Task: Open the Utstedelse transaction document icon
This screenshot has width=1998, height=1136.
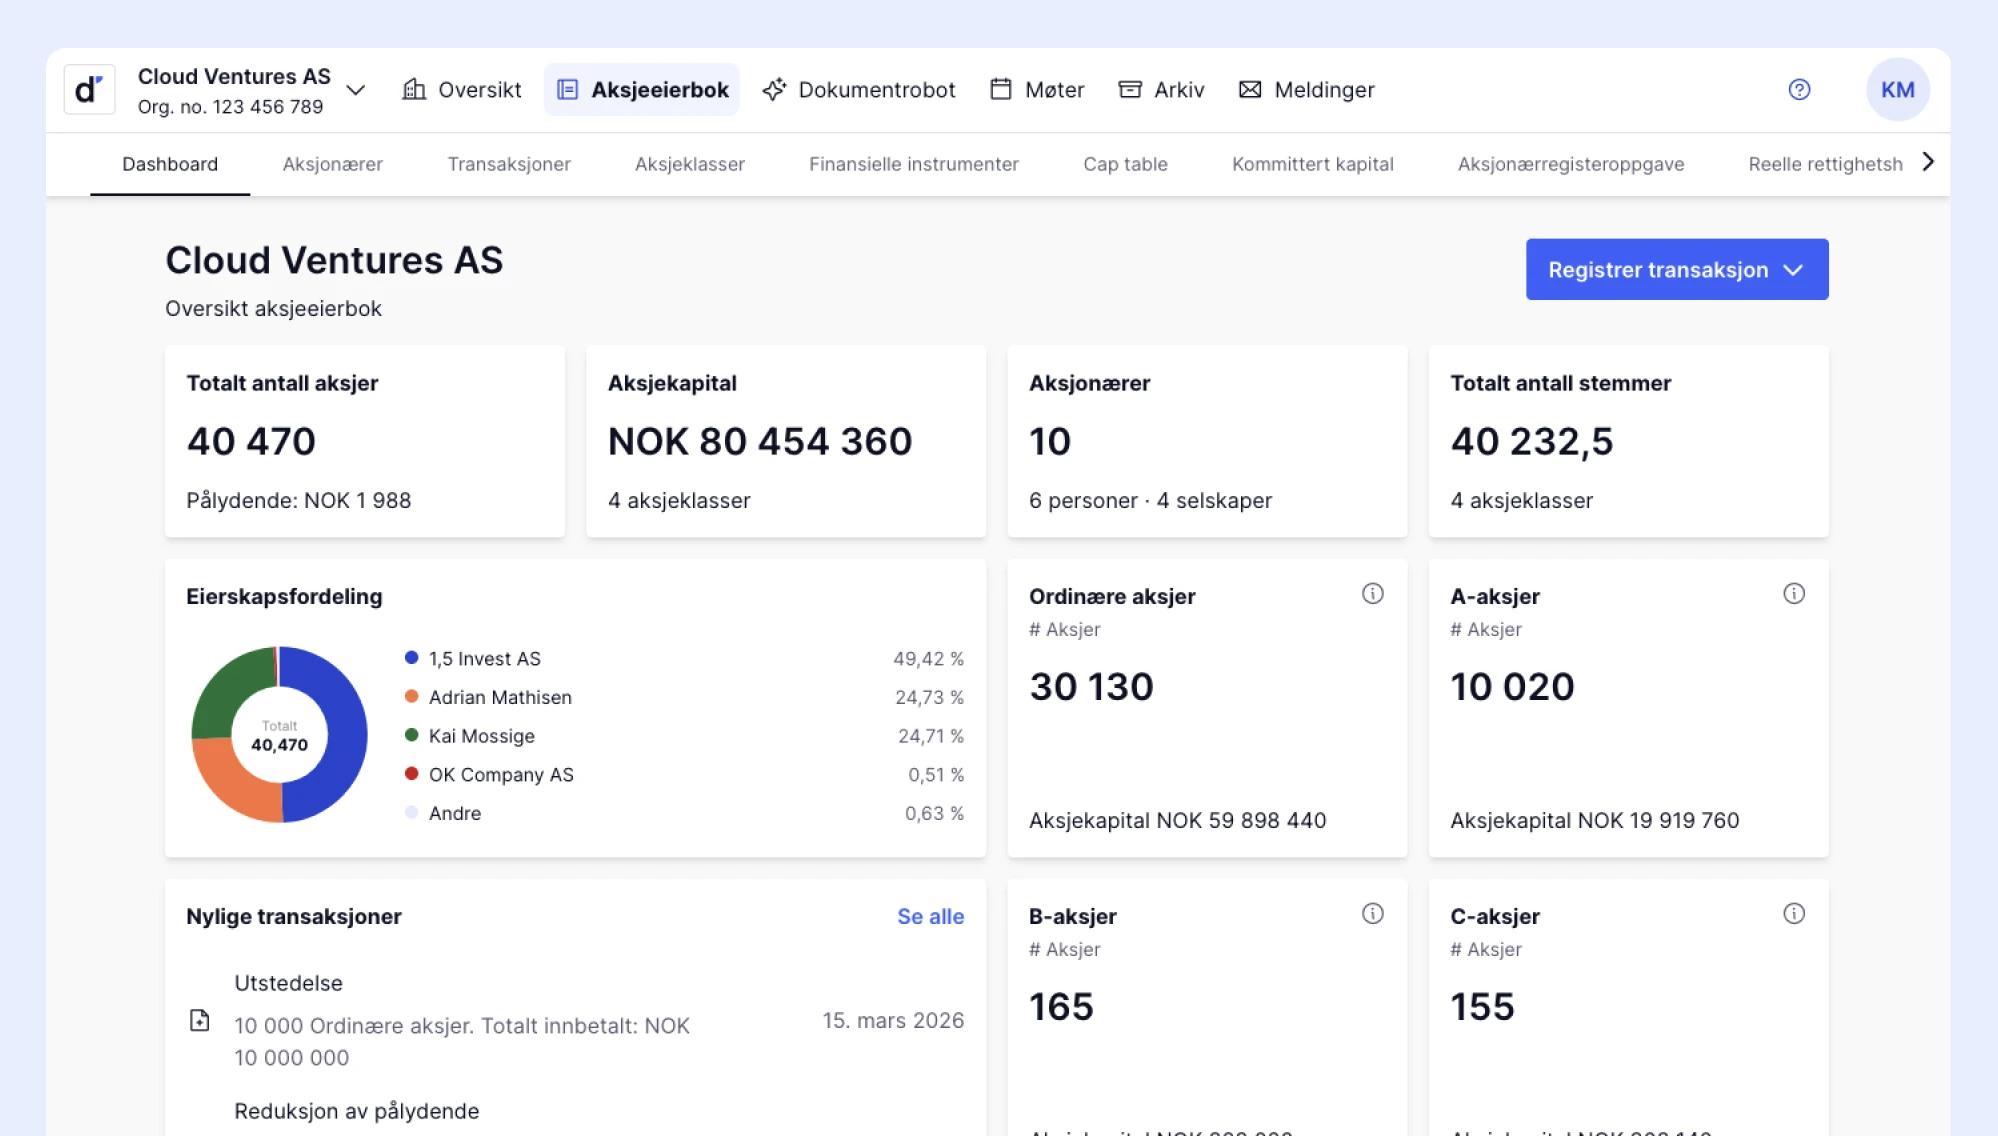Action: pos(200,1020)
